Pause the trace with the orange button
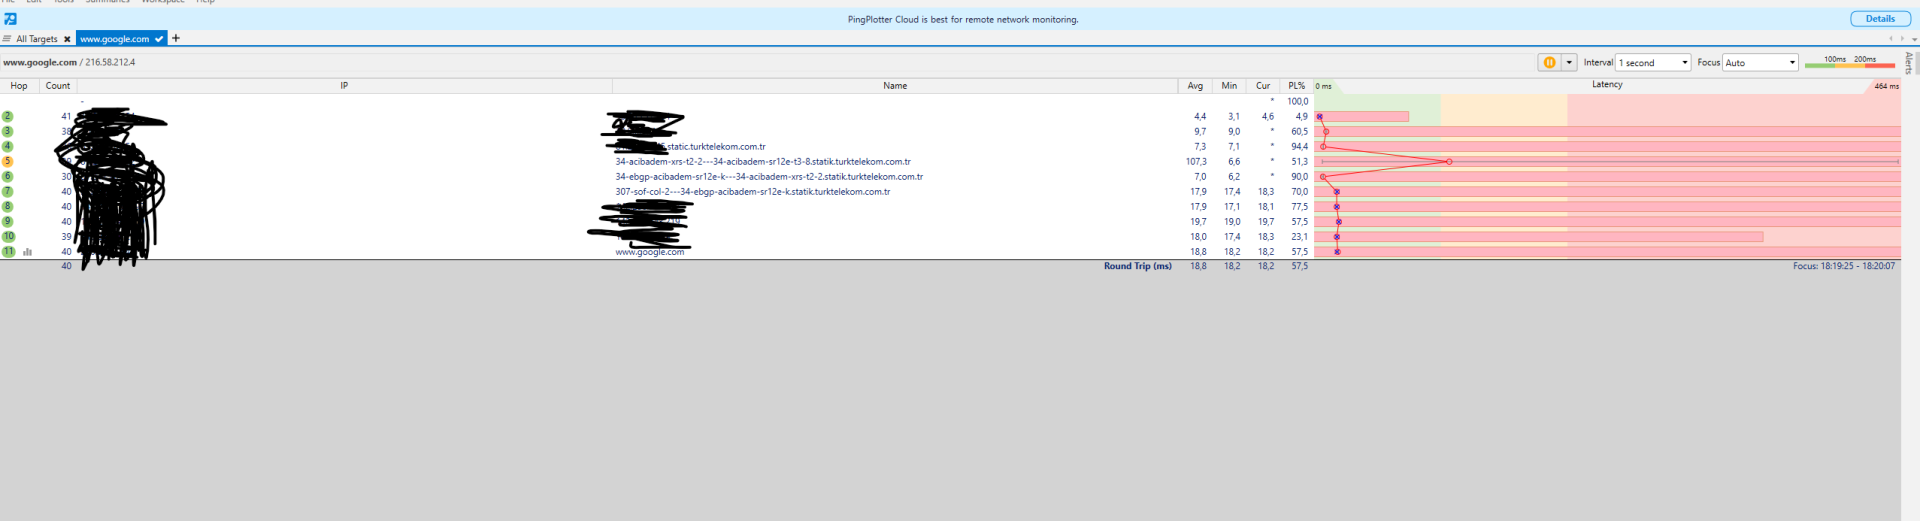The image size is (1920, 521). tap(1549, 62)
